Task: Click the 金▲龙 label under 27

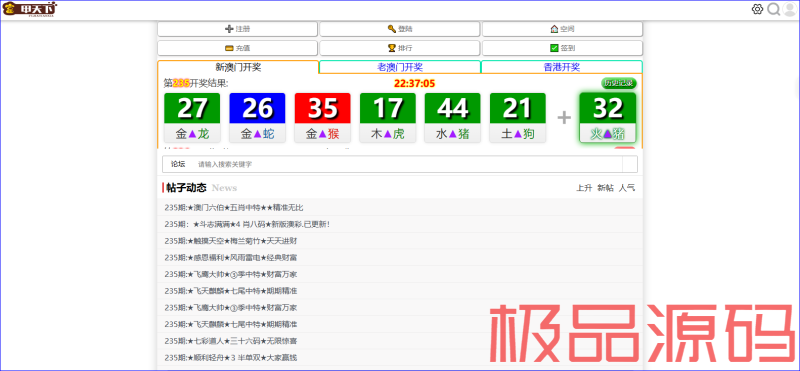Action: point(192,134)
